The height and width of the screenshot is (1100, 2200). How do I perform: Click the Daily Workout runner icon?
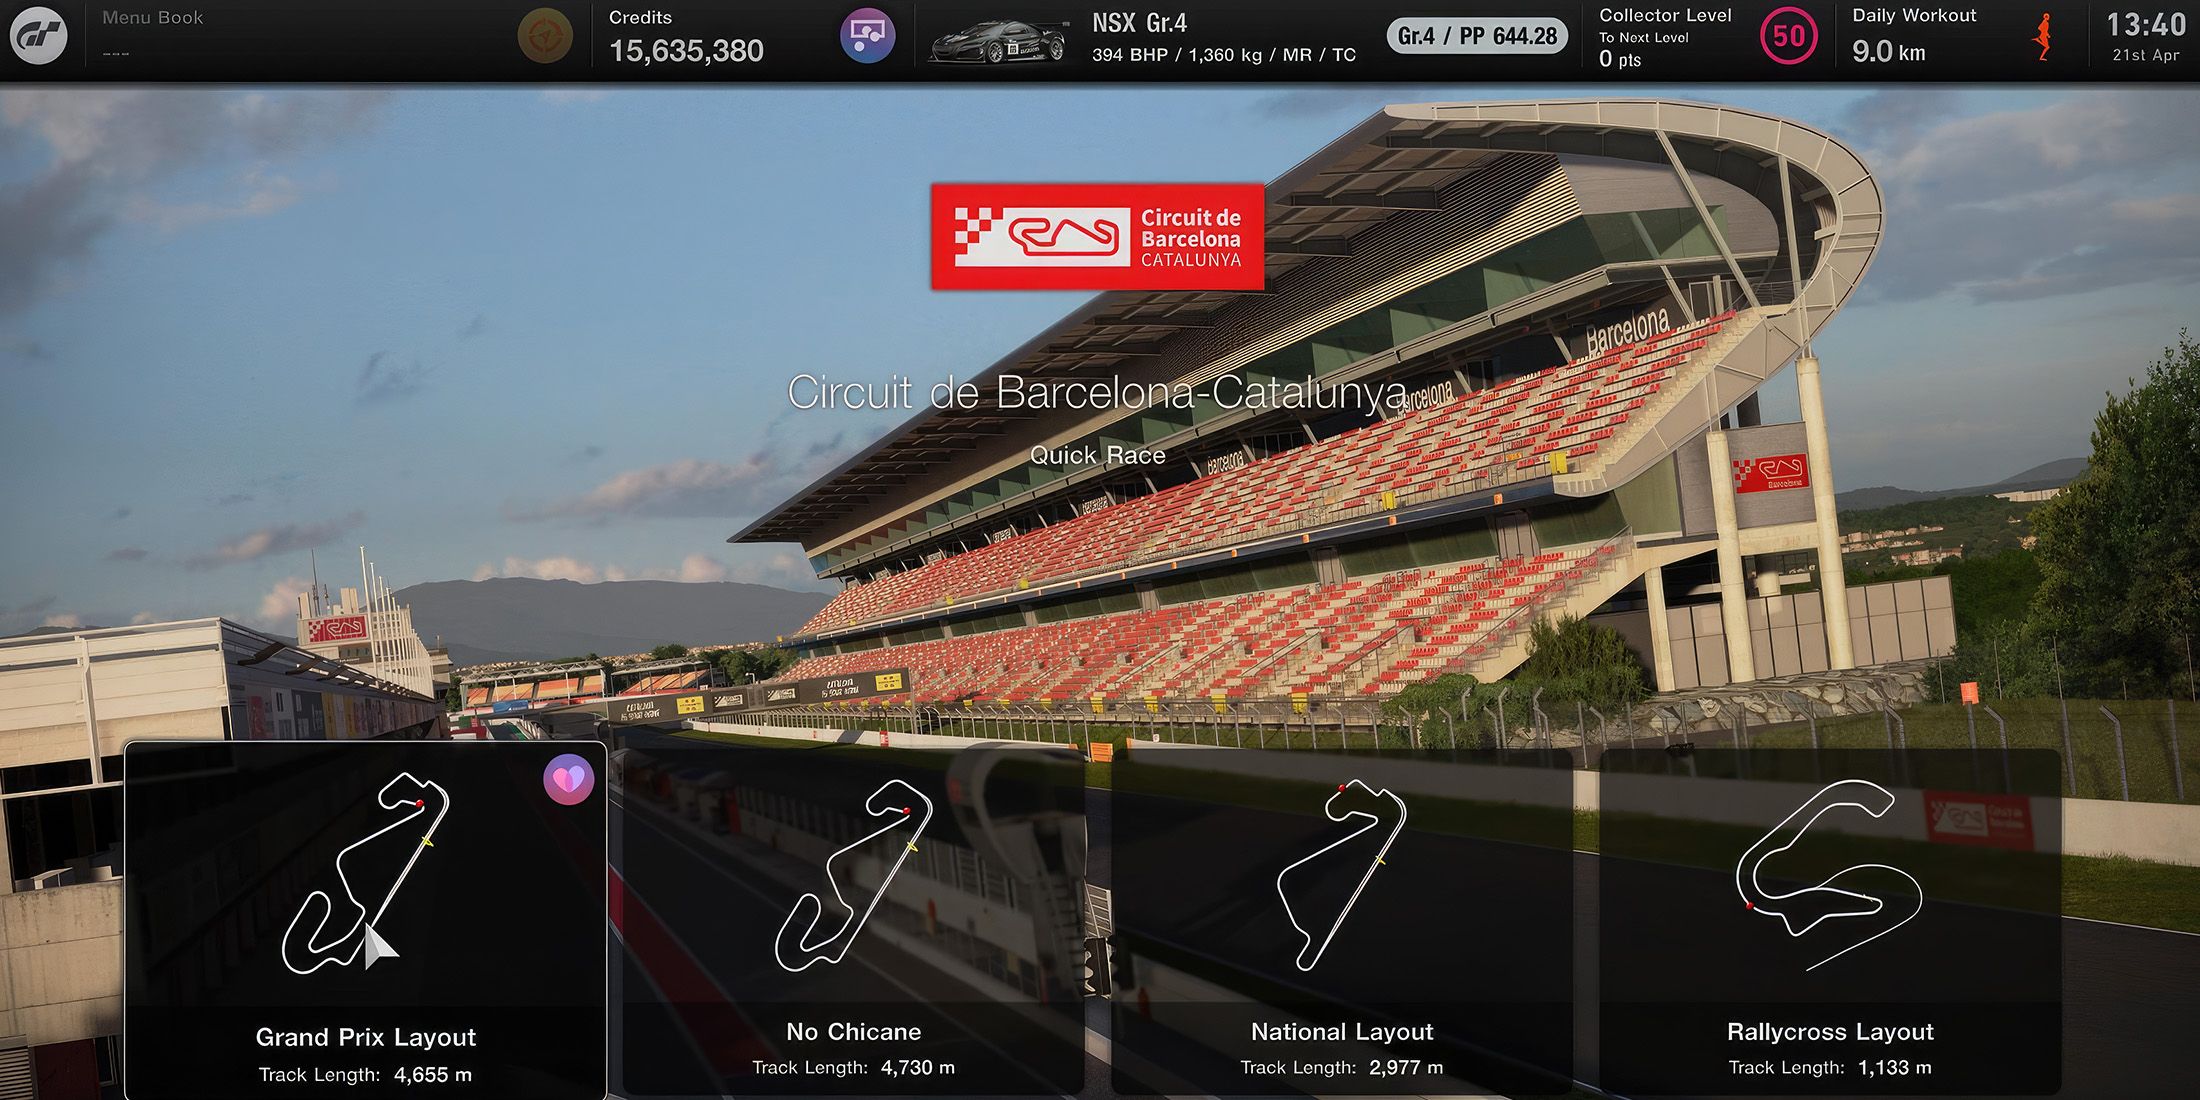tap(2045, 37)
